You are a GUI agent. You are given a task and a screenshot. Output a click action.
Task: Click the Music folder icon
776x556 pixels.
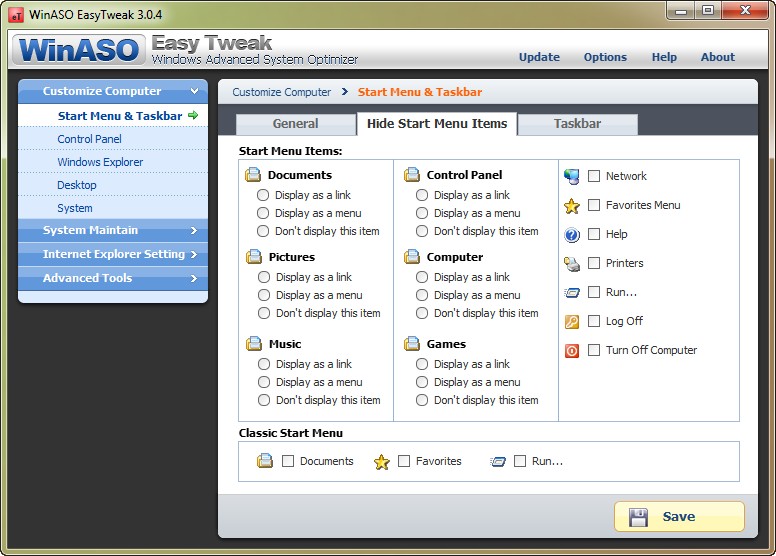point(254,344)
